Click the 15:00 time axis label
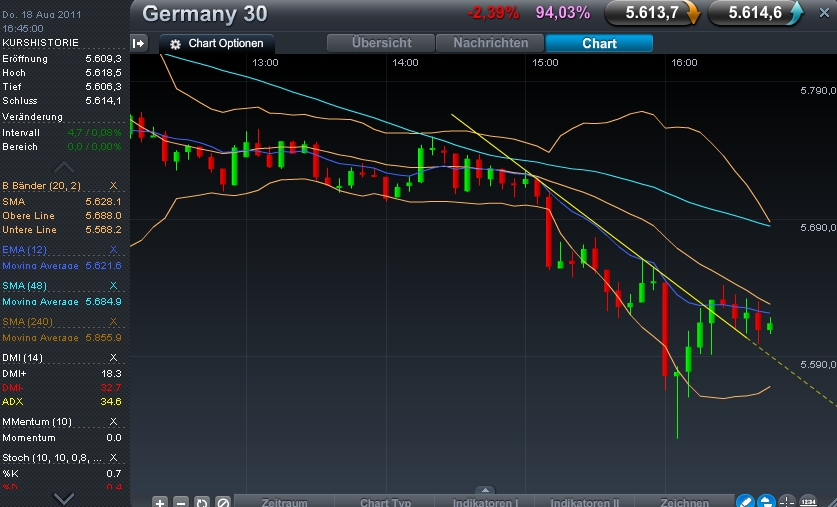Screen dimensions: 837x507 pos(545,63)
